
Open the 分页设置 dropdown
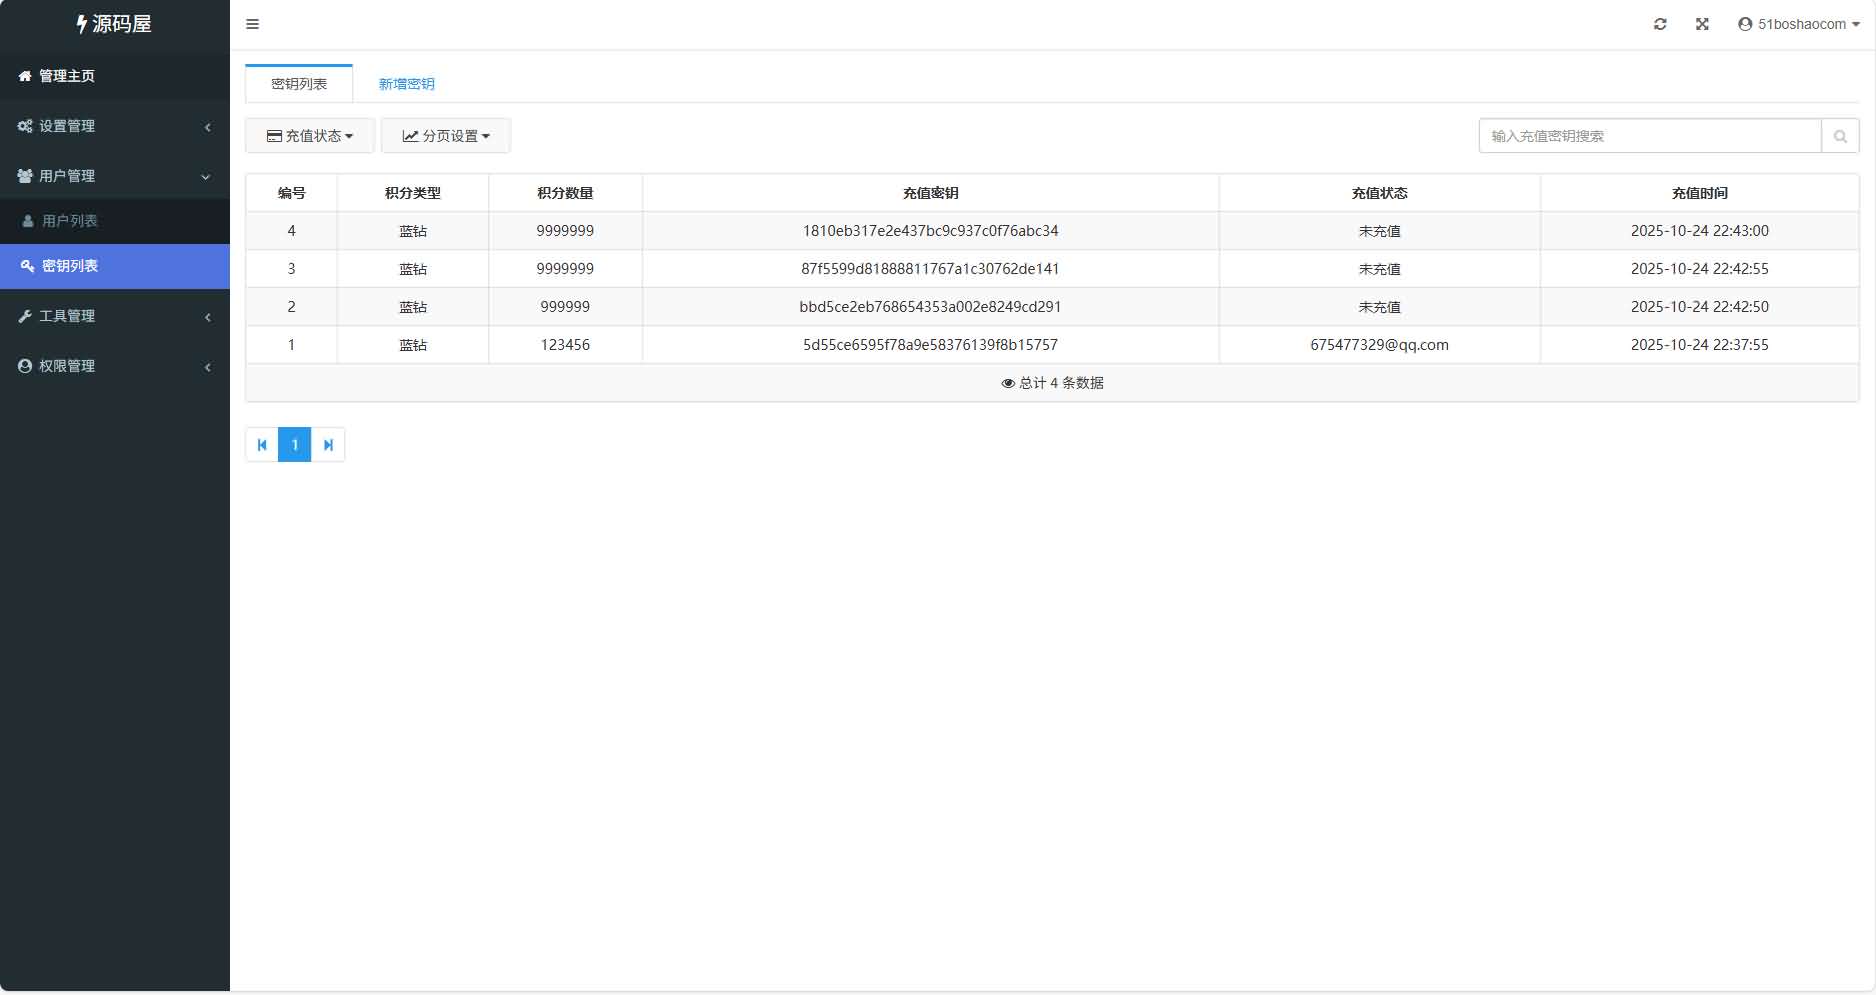446,136
